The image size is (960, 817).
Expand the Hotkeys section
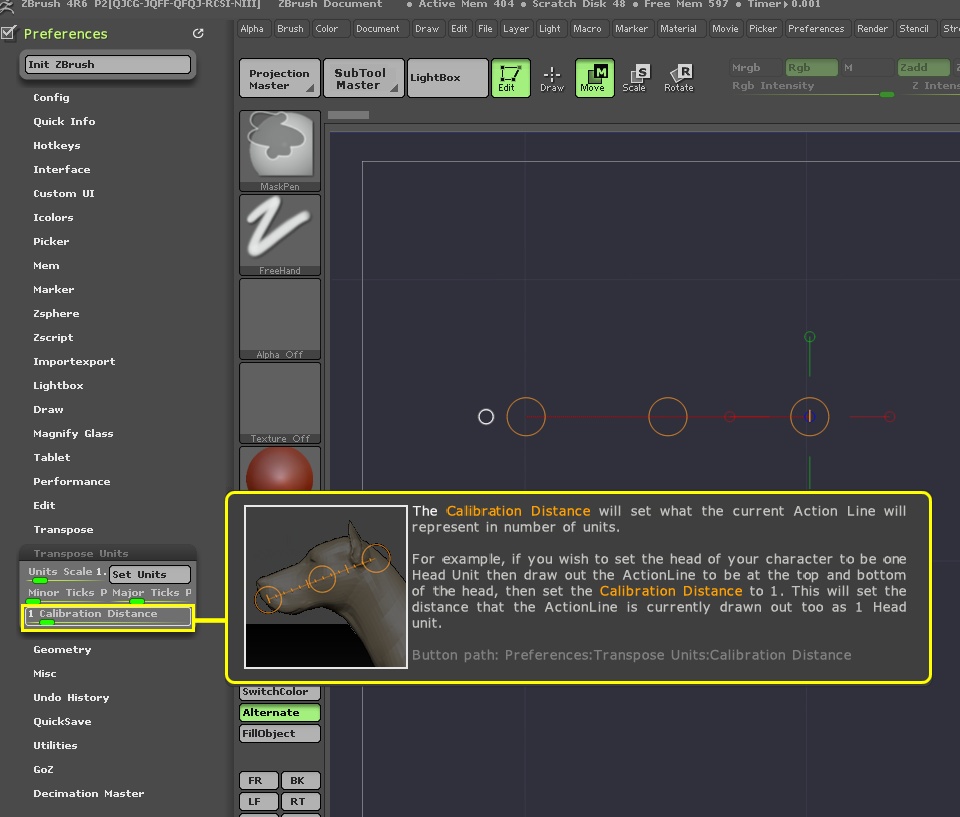(x=57, y=145)
